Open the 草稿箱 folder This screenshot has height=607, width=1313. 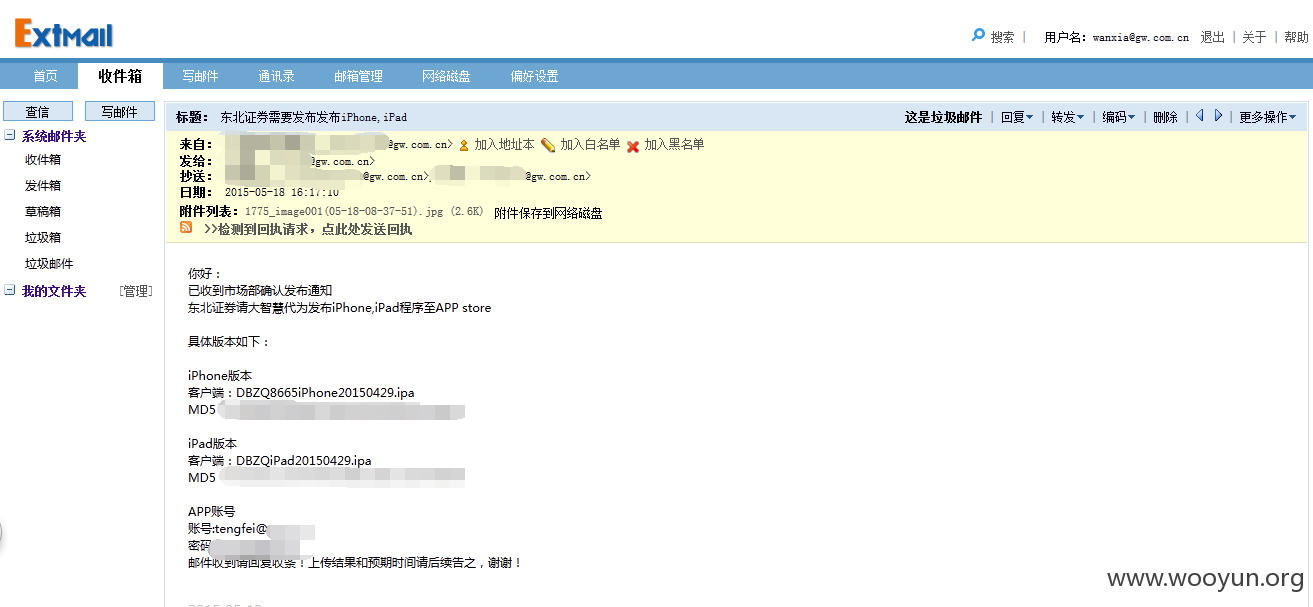pyautogui.click(x=43, y=211)
